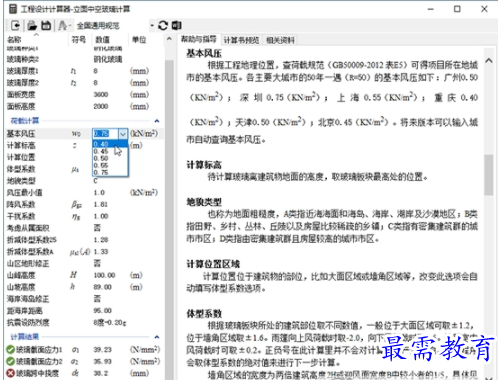Switch to the 相关资料 tab

click(x=280, y=40)
